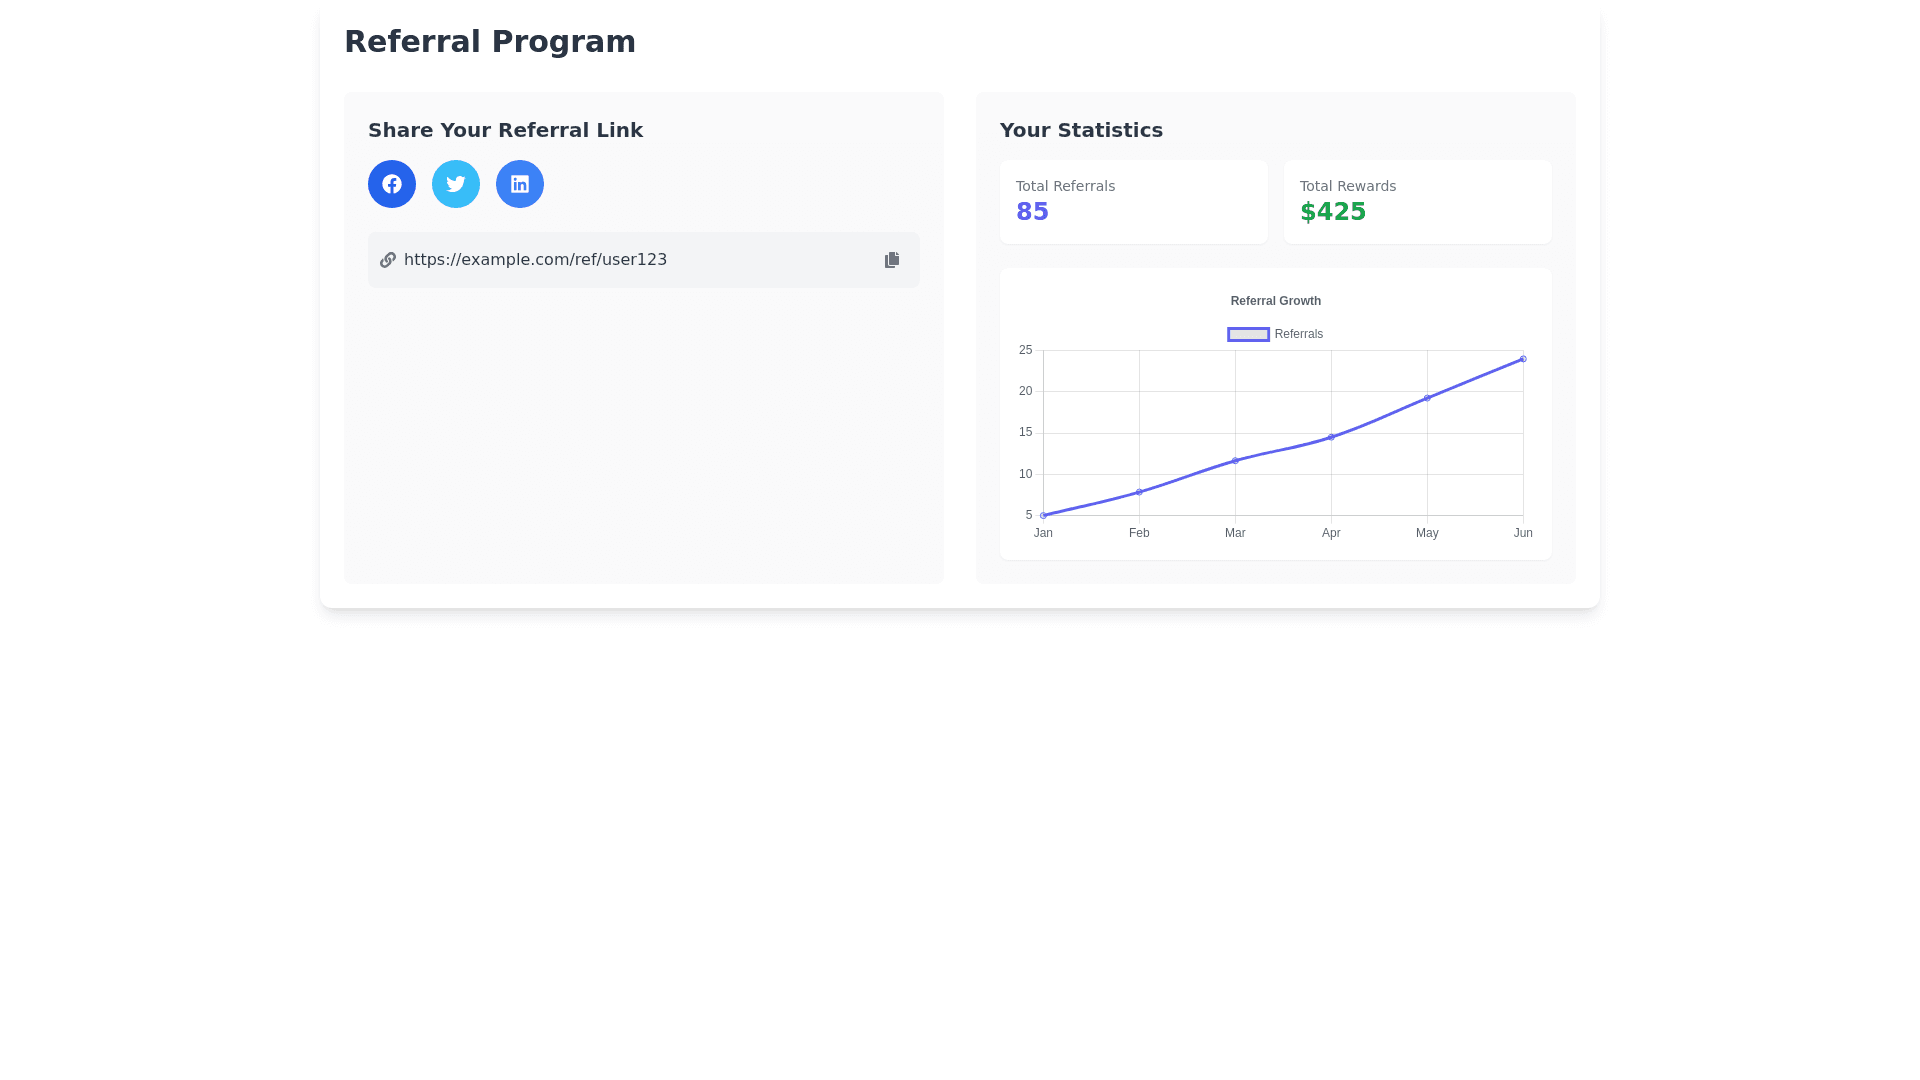The image size is (1920, 1080).
Task: Toggle the Referrals legend swatch
Action: tap(1248, 334)
